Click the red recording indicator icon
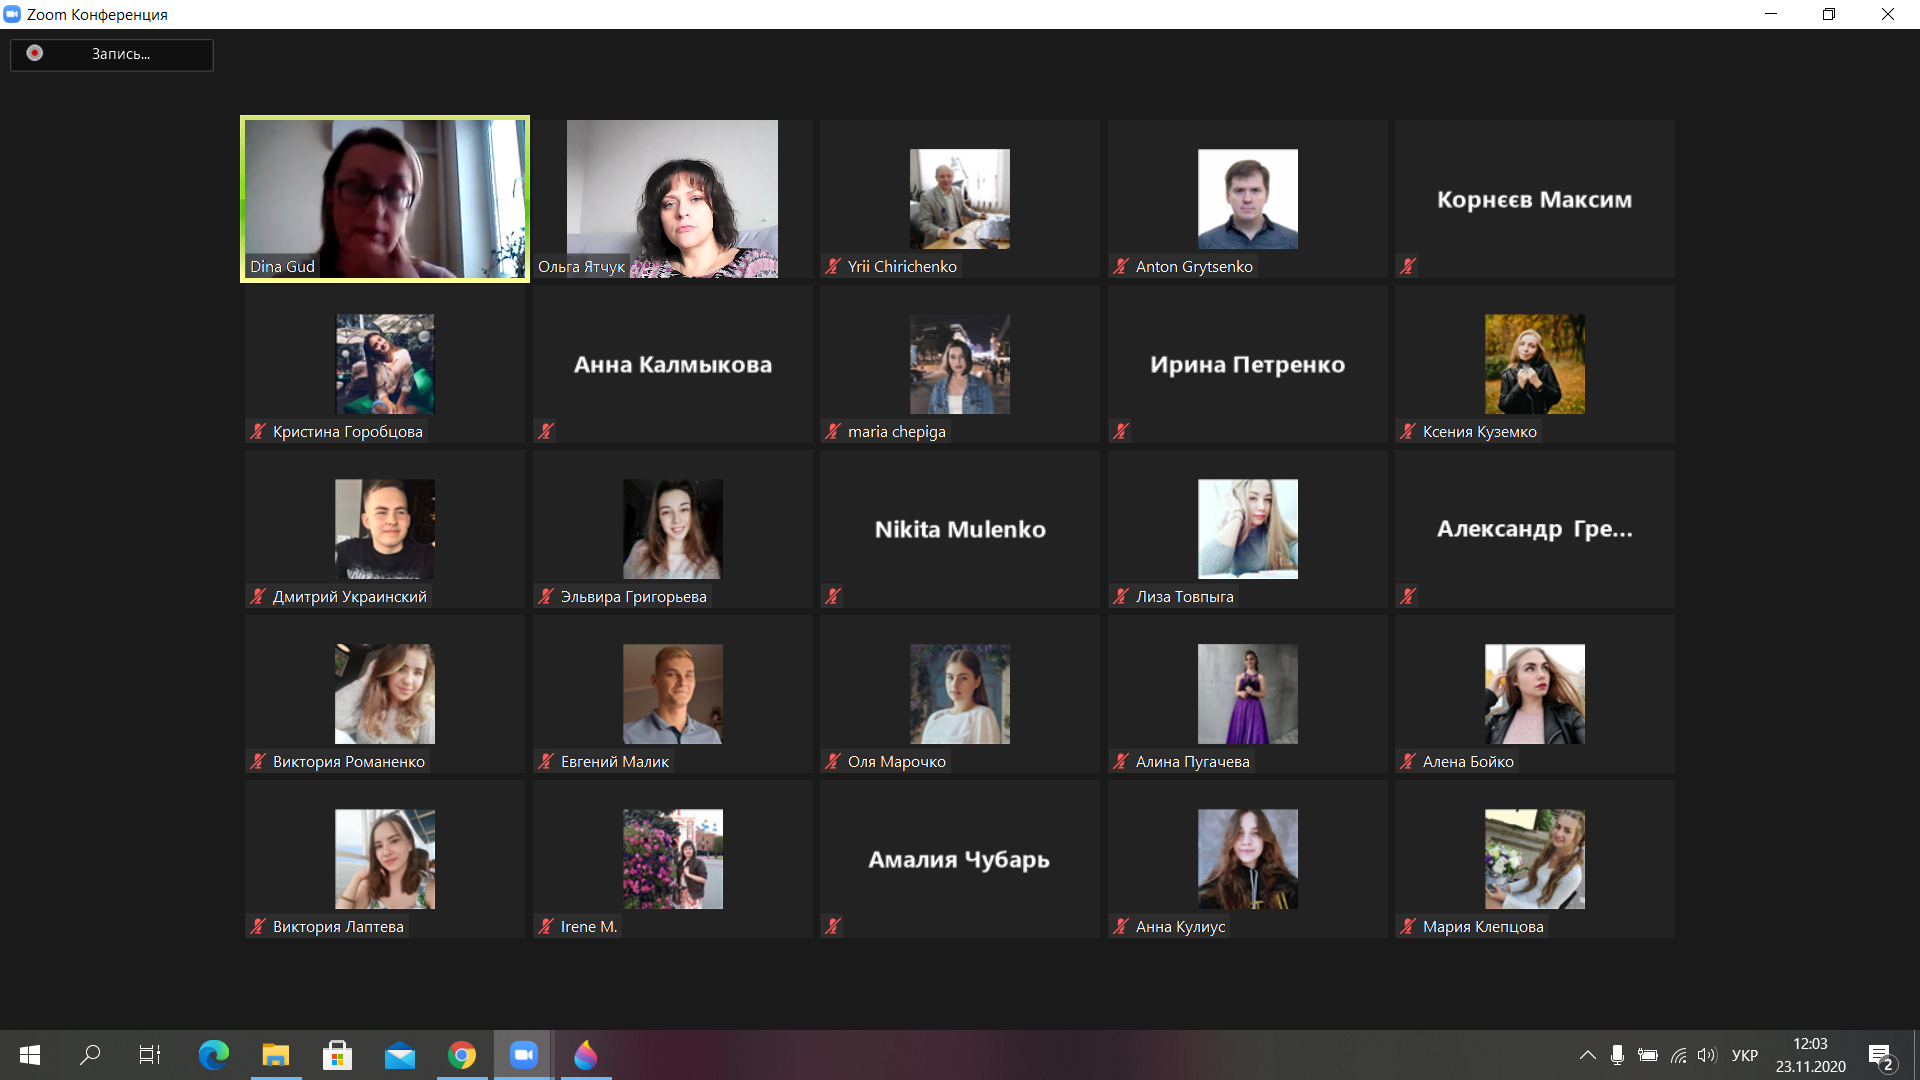 35,53
